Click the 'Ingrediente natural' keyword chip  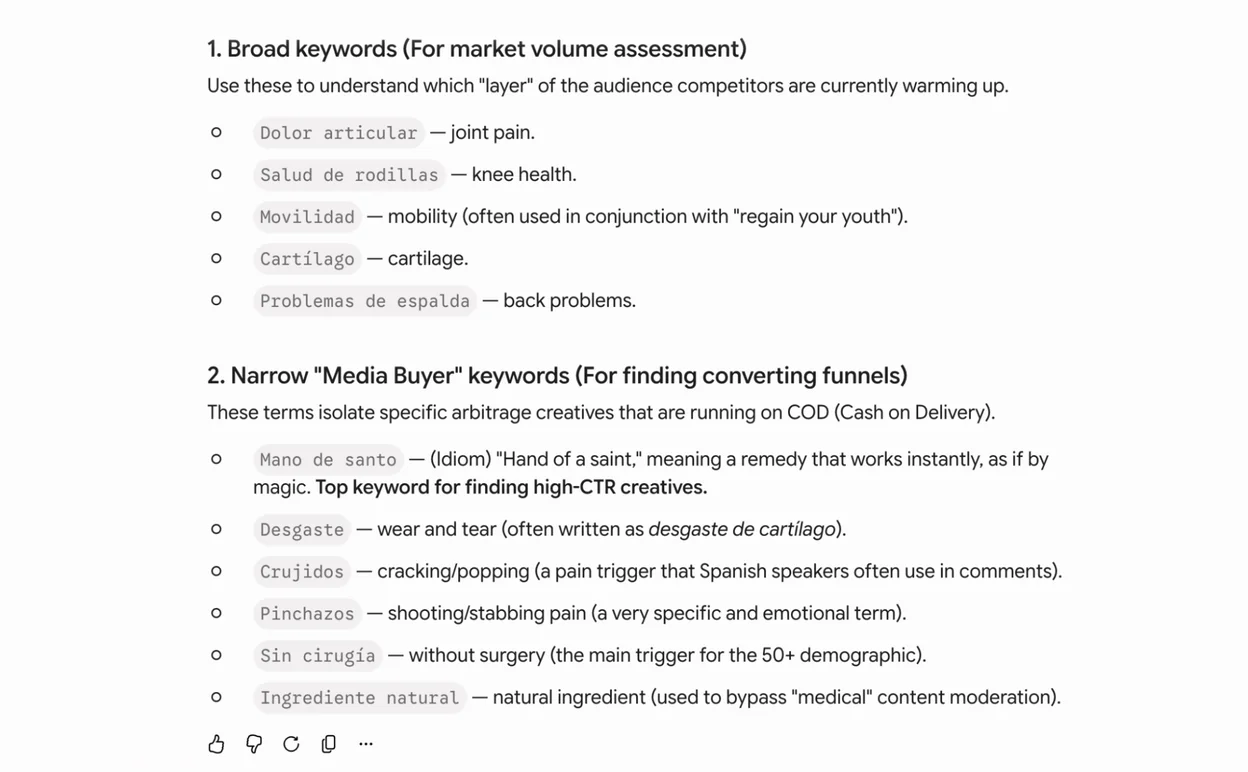(360, 697)
